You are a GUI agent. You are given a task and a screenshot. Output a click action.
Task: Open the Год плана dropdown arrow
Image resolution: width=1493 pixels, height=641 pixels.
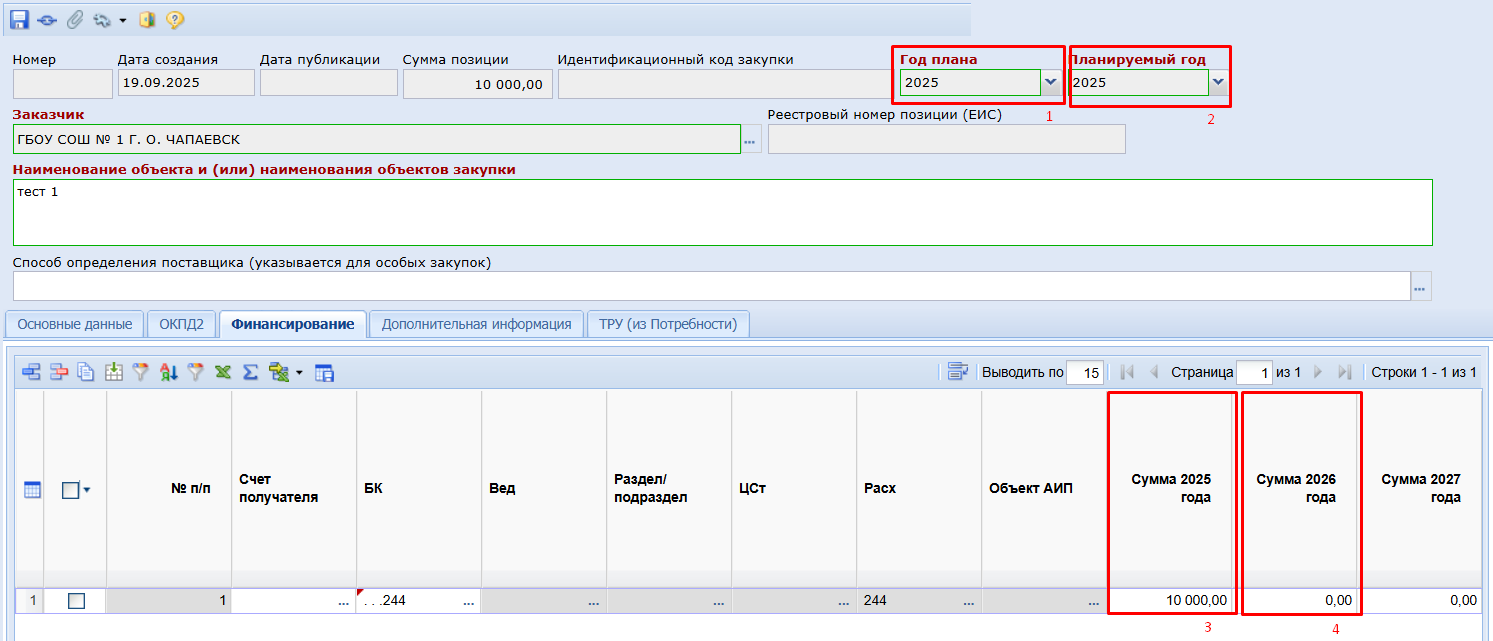[x=1050, y=83]
